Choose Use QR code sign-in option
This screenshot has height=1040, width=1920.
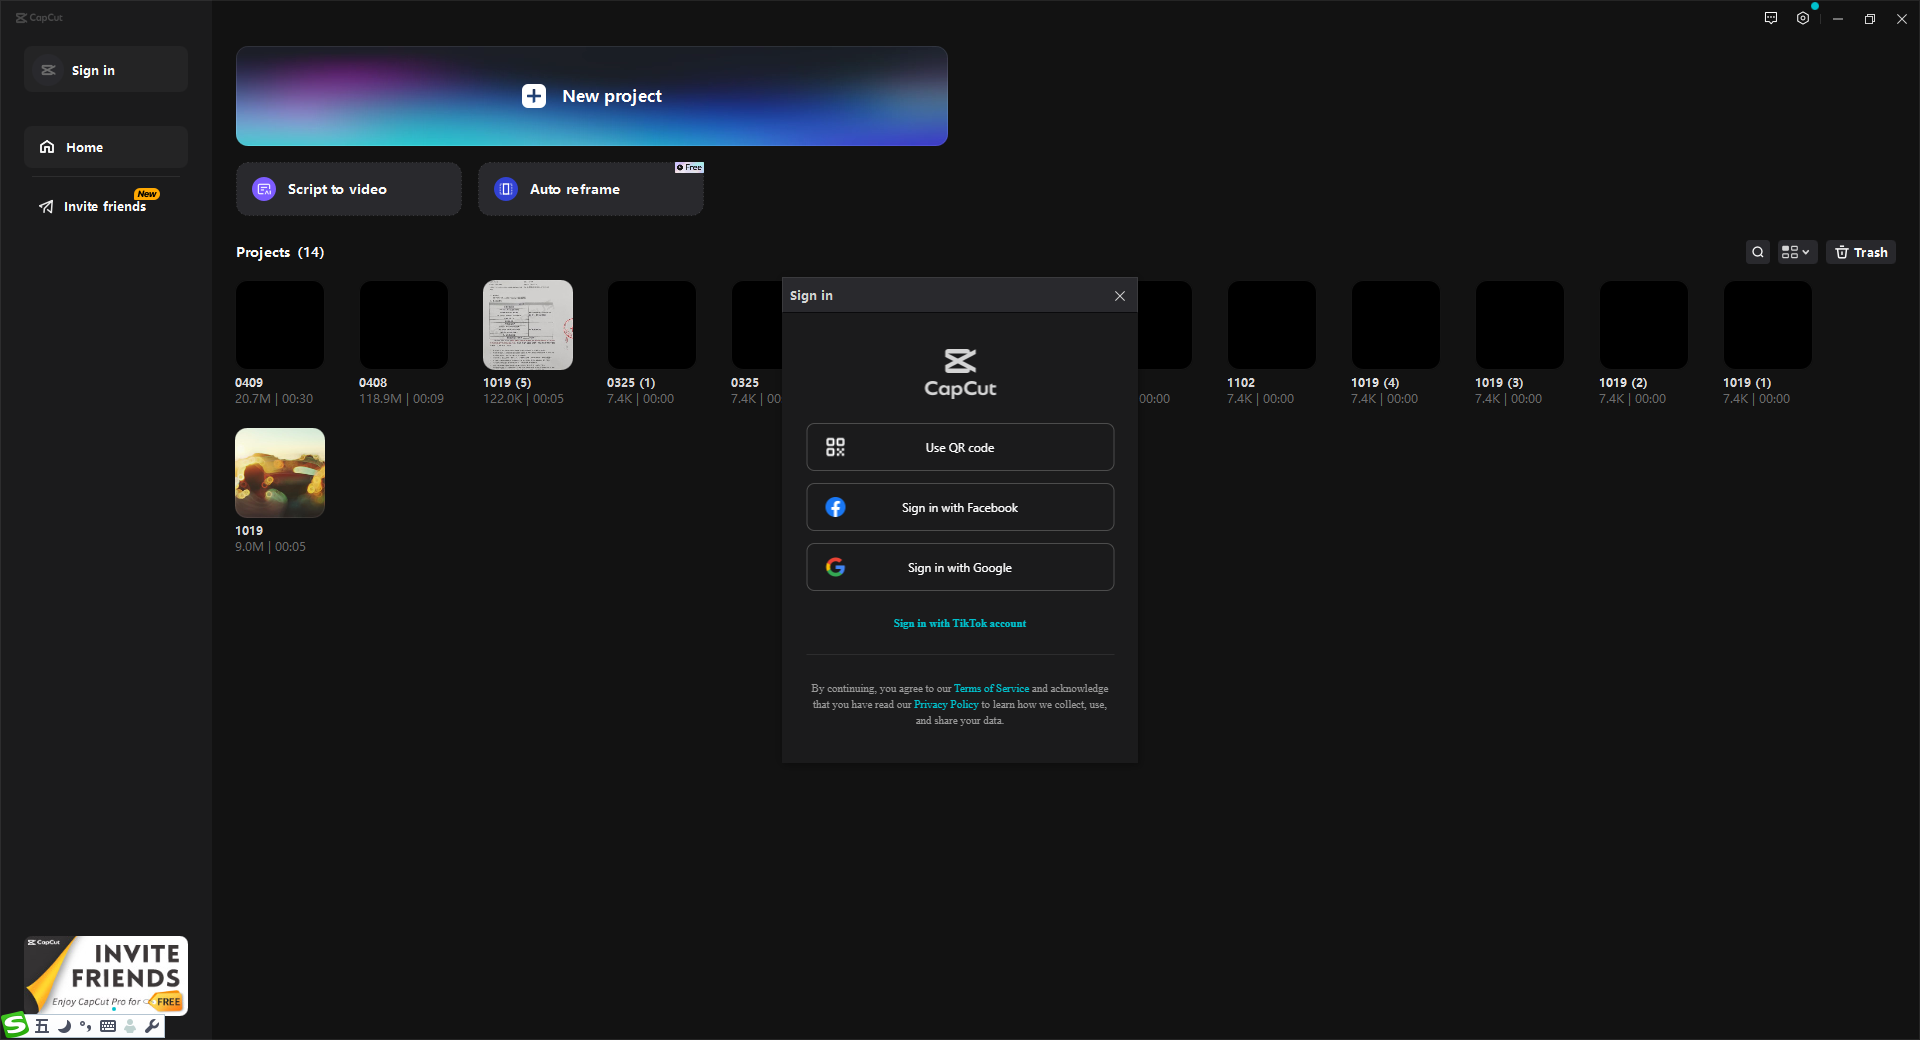tap(960, 447)
